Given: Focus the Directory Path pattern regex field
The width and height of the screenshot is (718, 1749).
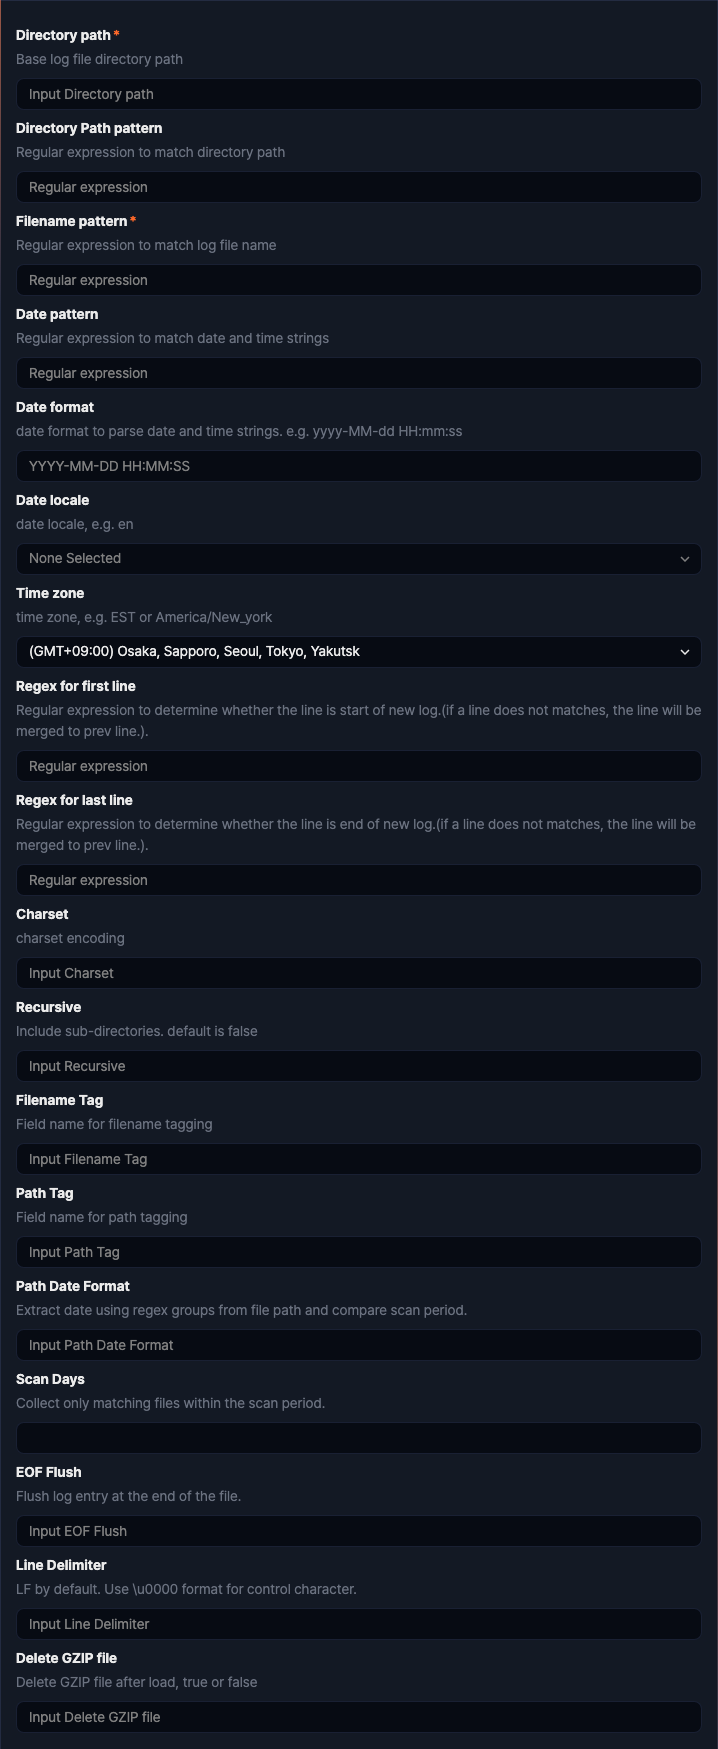Looking at the screenshot, I should (358, 186).
